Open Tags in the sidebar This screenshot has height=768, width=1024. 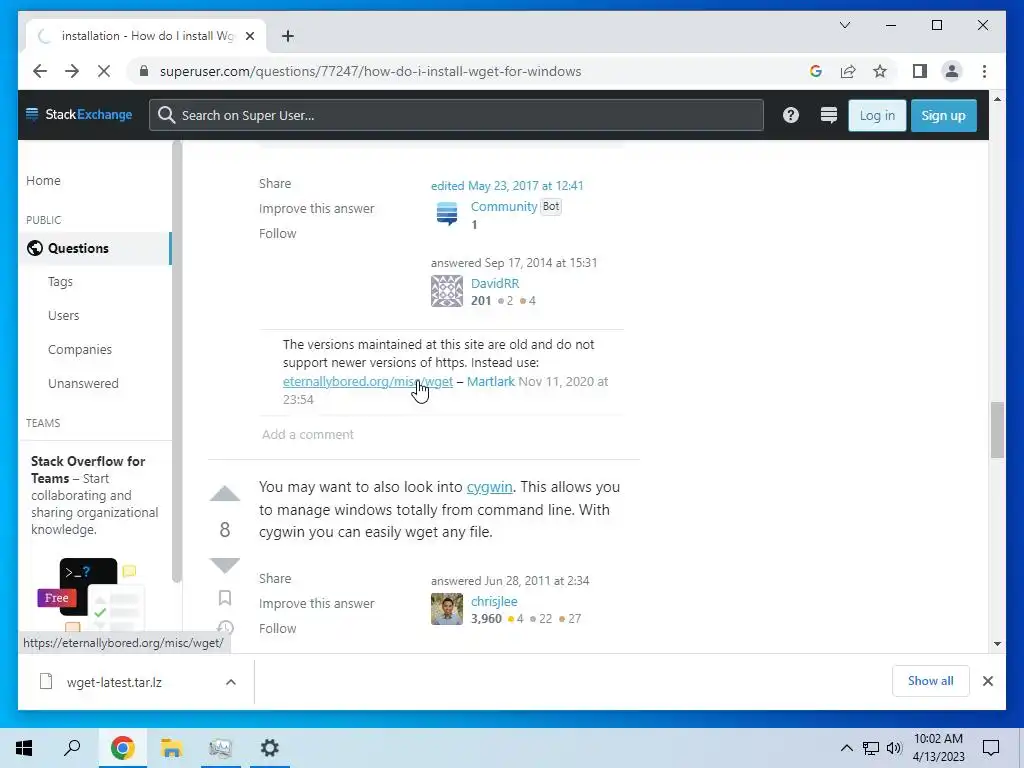[60, 281]
